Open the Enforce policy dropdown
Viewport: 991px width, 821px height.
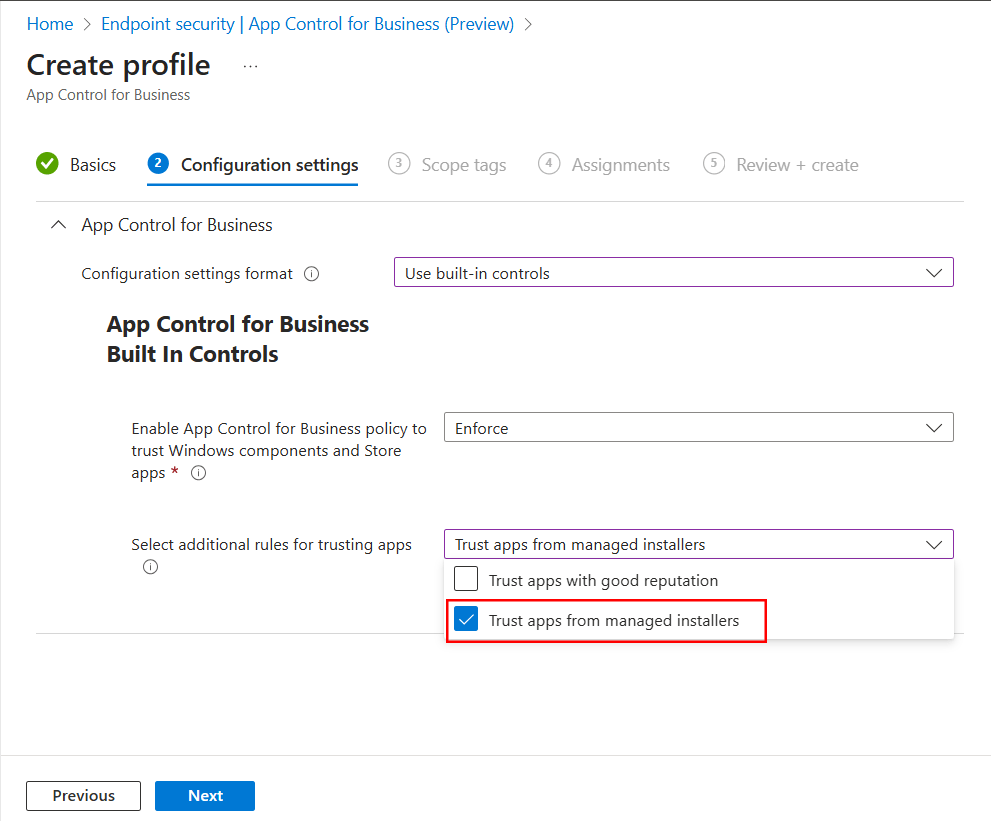pyautogui.click(x=698, y=427)
